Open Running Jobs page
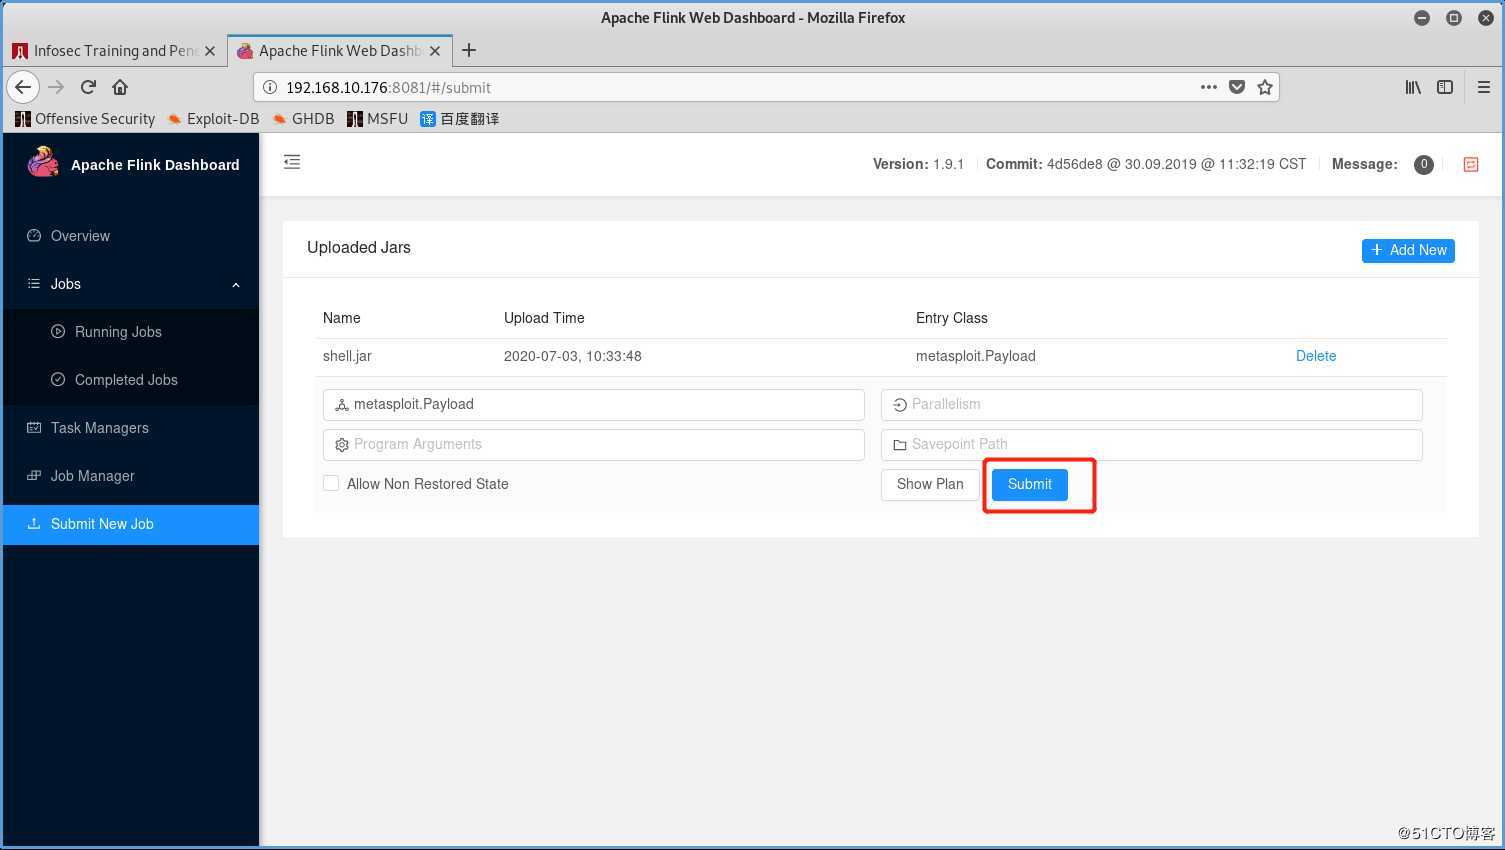 [131, 332]
